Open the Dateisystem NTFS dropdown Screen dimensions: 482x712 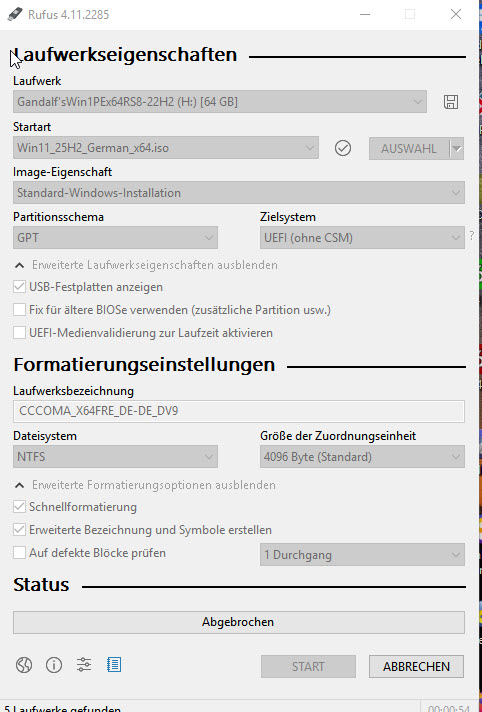tap(115, 457)
